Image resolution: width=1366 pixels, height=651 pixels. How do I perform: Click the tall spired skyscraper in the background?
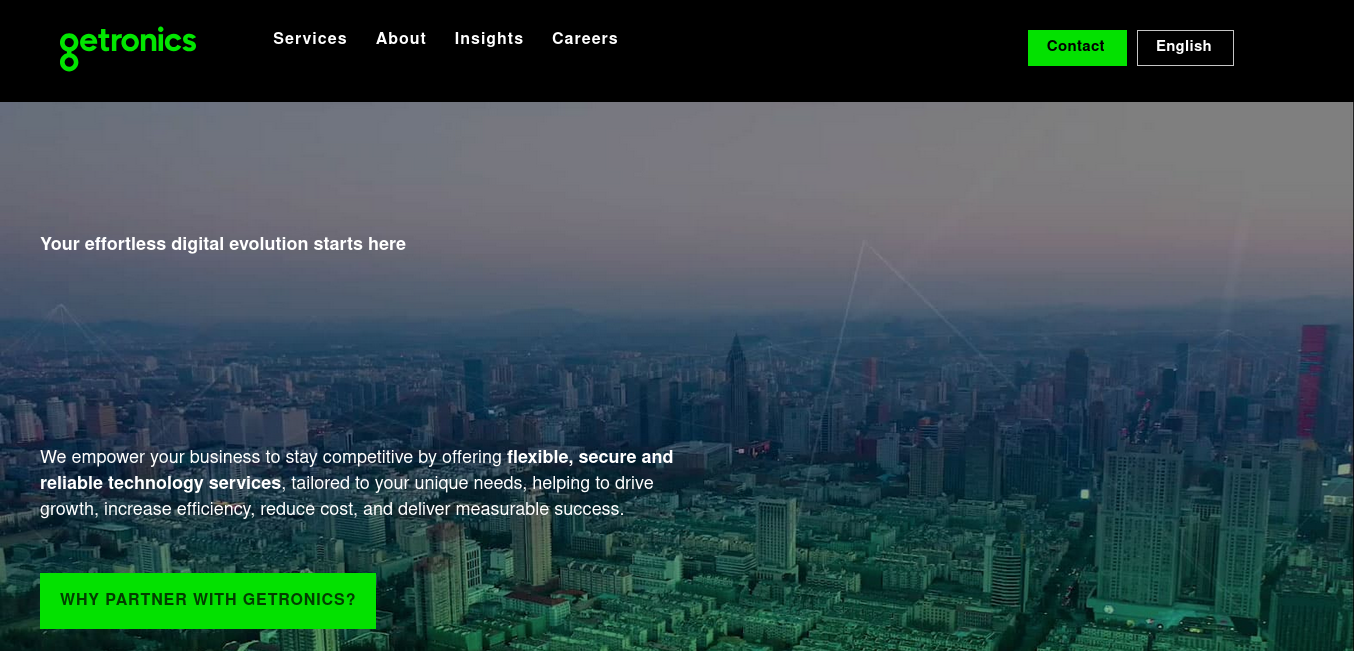click(737, 380)
